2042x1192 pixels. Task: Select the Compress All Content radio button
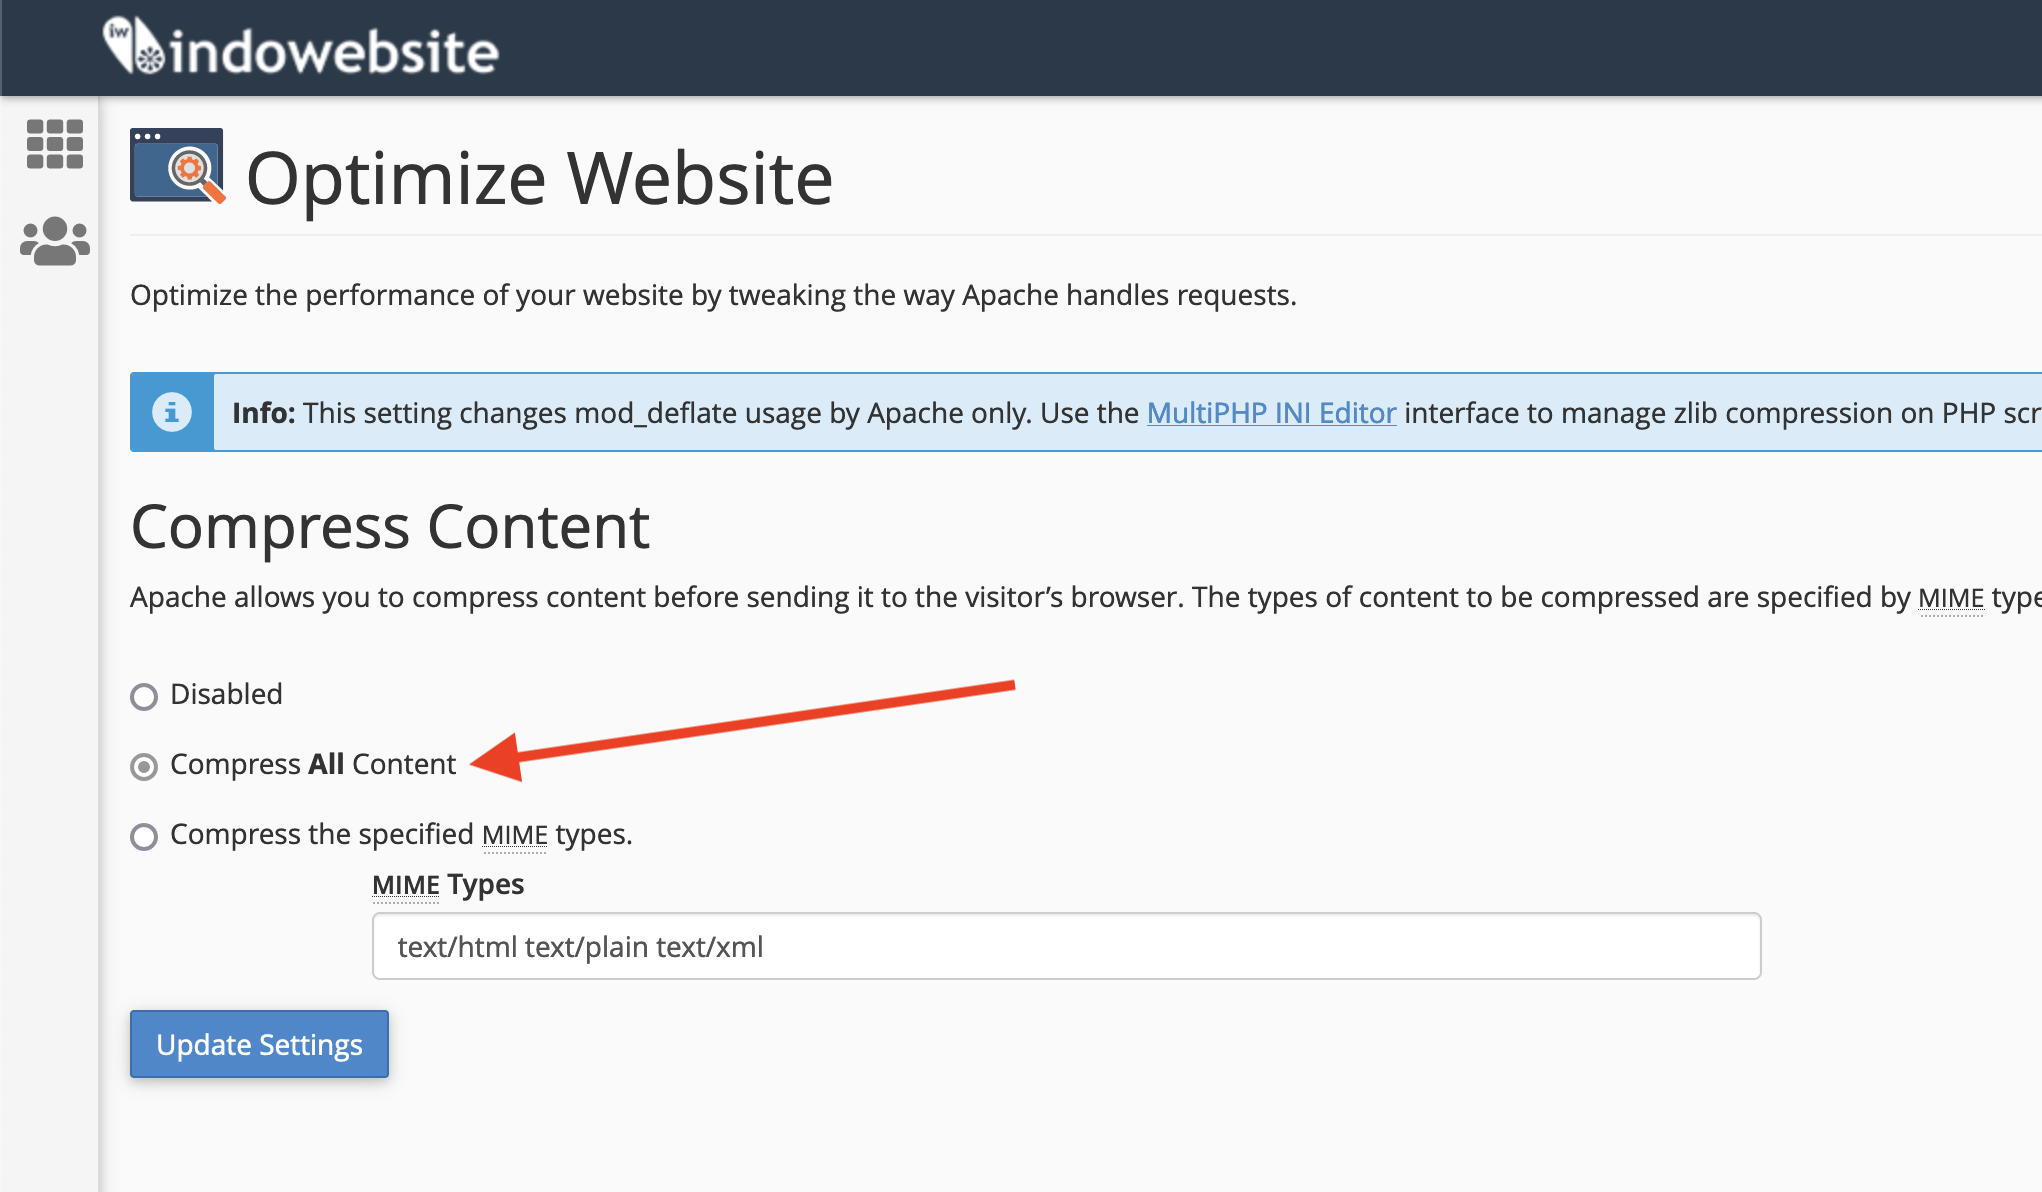coord(144,766)
